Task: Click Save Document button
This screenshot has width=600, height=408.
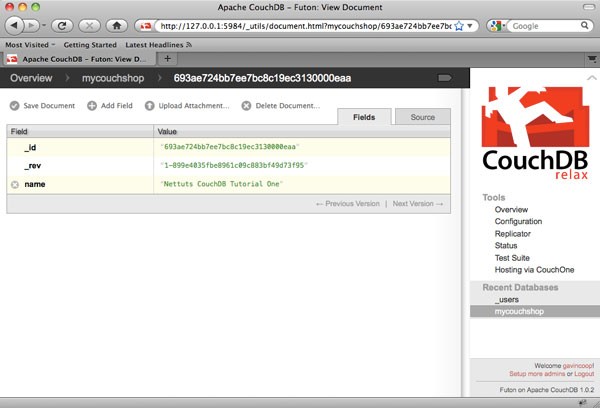Action: pyautogui.click(x=42, y=106)
